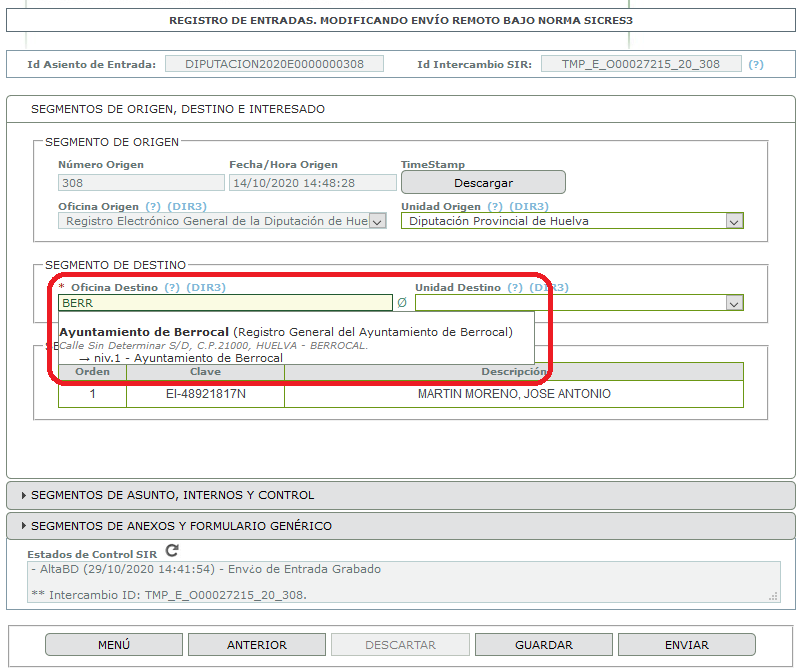Click the niv.1 - Ayuntamiento de Berrocal line
The height and width of the screenshot is (670, 800).
tap(181, 358)
